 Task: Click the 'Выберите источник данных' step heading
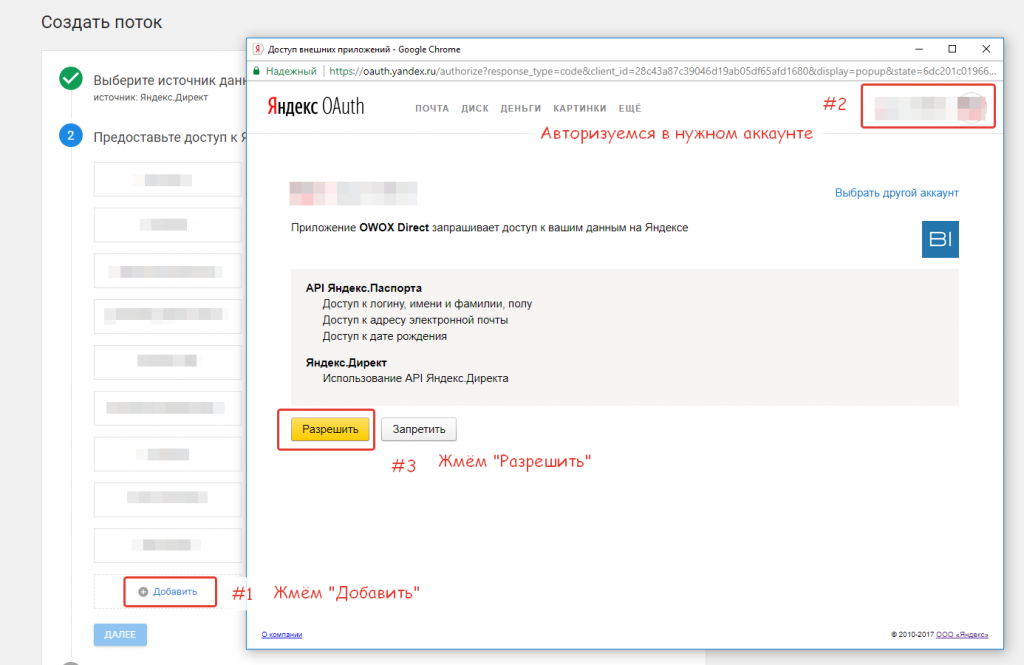[x=170, y=80]
